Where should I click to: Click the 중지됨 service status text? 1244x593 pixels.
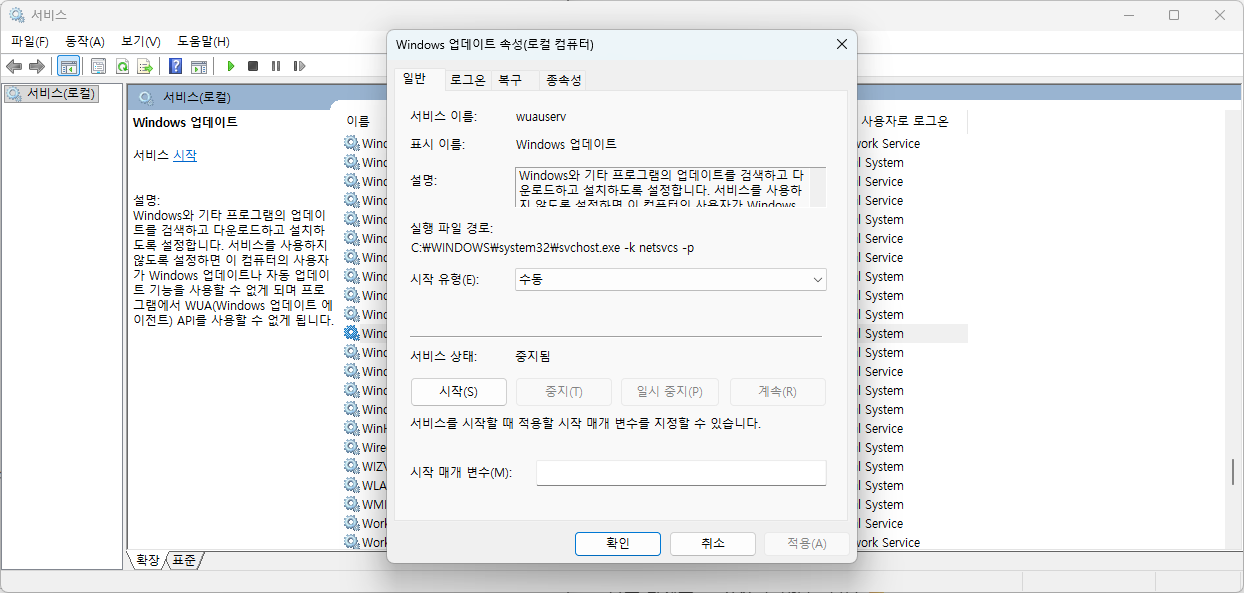[x=532, y=355]
